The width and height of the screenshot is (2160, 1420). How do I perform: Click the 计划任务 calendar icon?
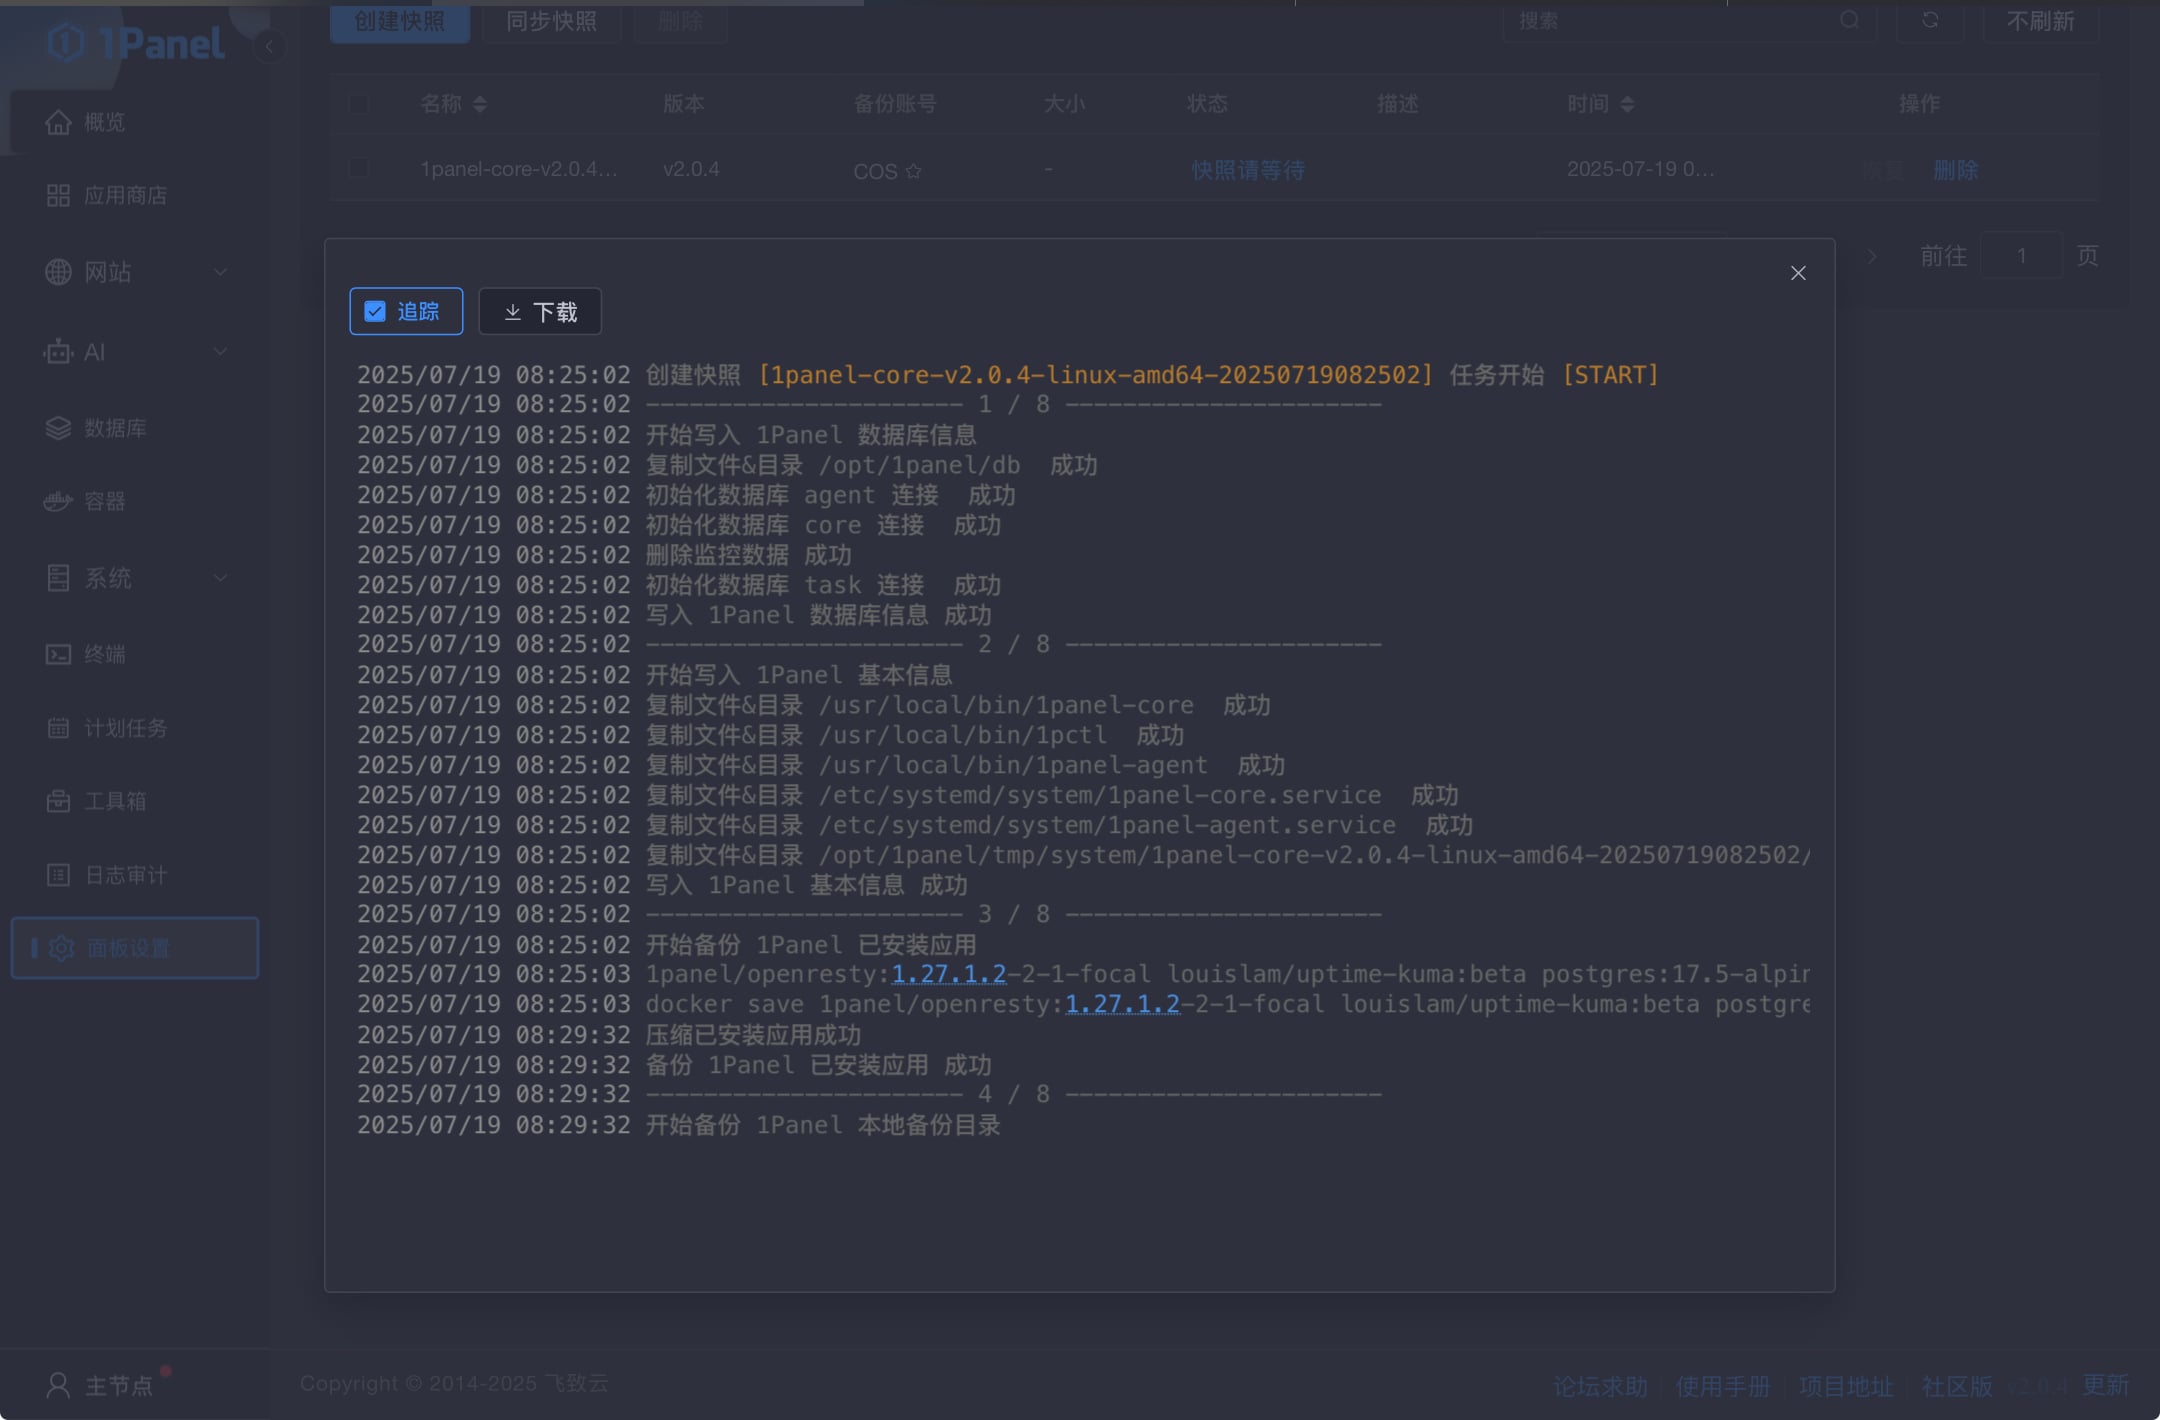click(x=58, y=728)
